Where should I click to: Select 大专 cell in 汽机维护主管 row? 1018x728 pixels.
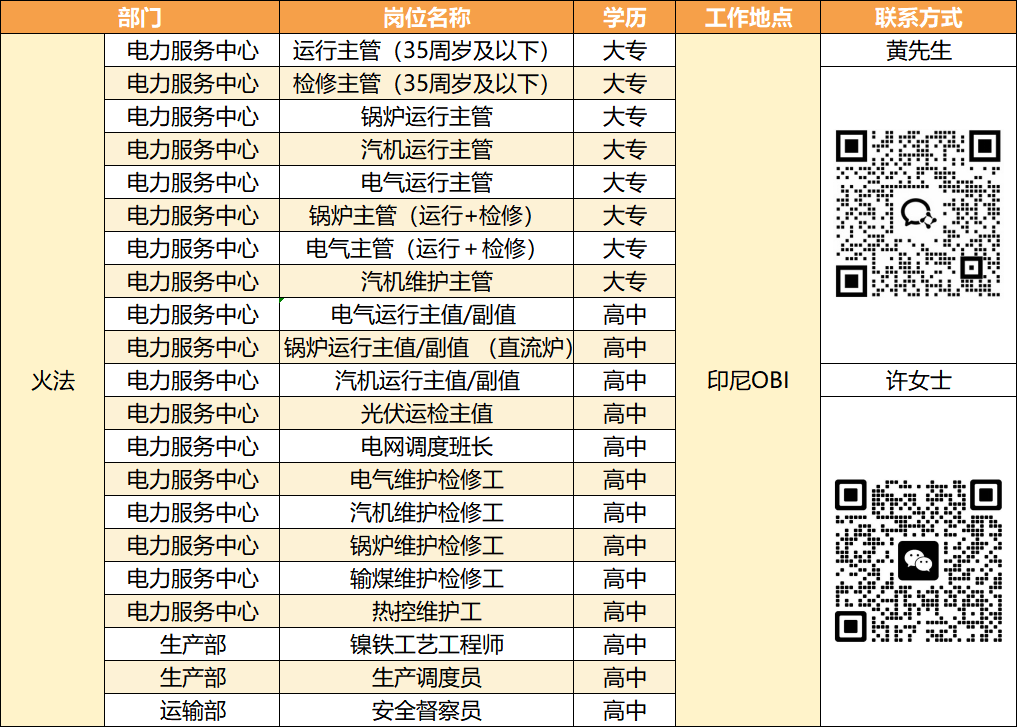click(625, 281)
